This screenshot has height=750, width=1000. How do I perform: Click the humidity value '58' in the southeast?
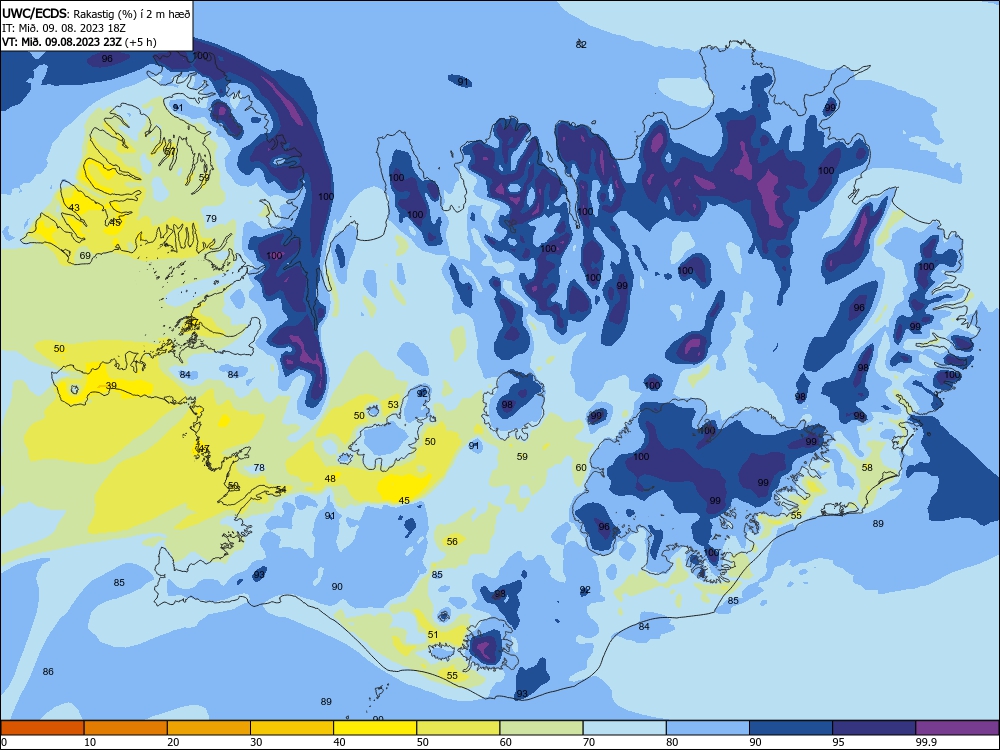click(x=867, y=467)
